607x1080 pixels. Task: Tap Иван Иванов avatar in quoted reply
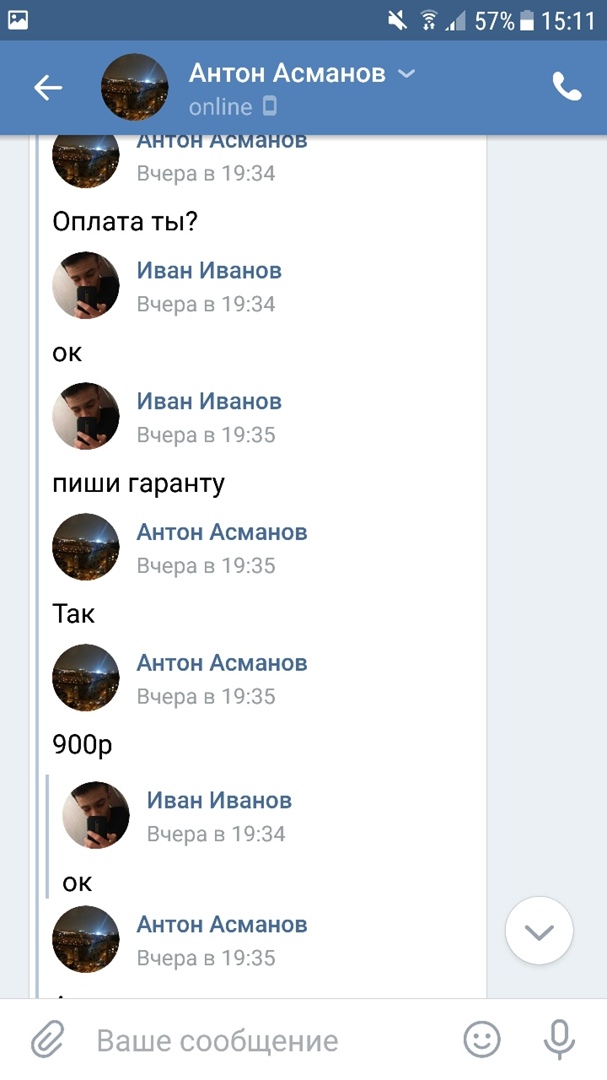96,815
